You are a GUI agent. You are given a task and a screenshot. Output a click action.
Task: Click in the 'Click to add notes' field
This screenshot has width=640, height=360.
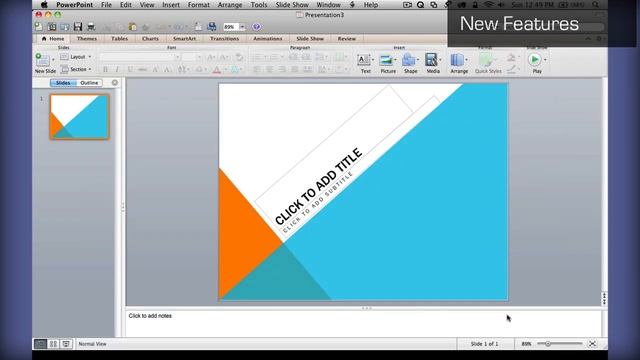363,324
